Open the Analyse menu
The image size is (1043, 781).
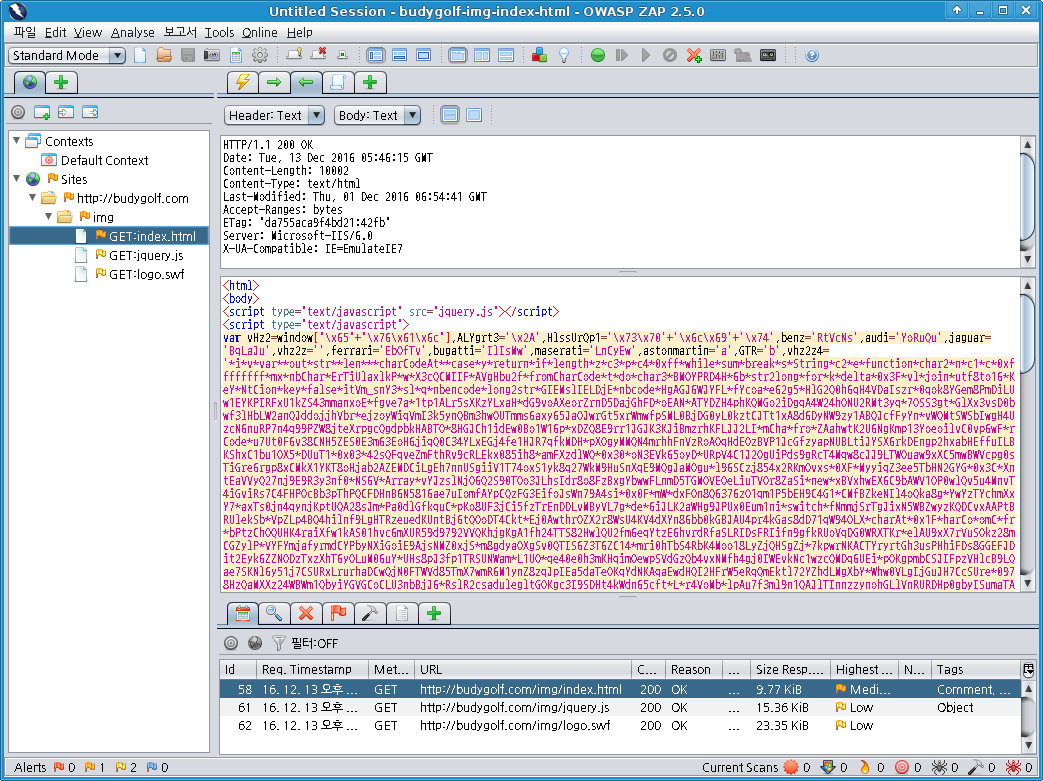132,32
